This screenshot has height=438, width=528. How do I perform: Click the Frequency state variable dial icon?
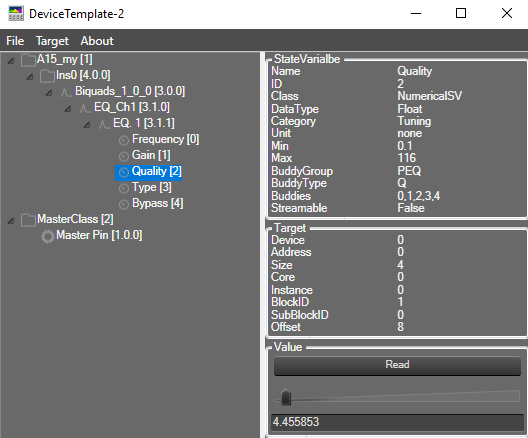click(x=124, y=140)
